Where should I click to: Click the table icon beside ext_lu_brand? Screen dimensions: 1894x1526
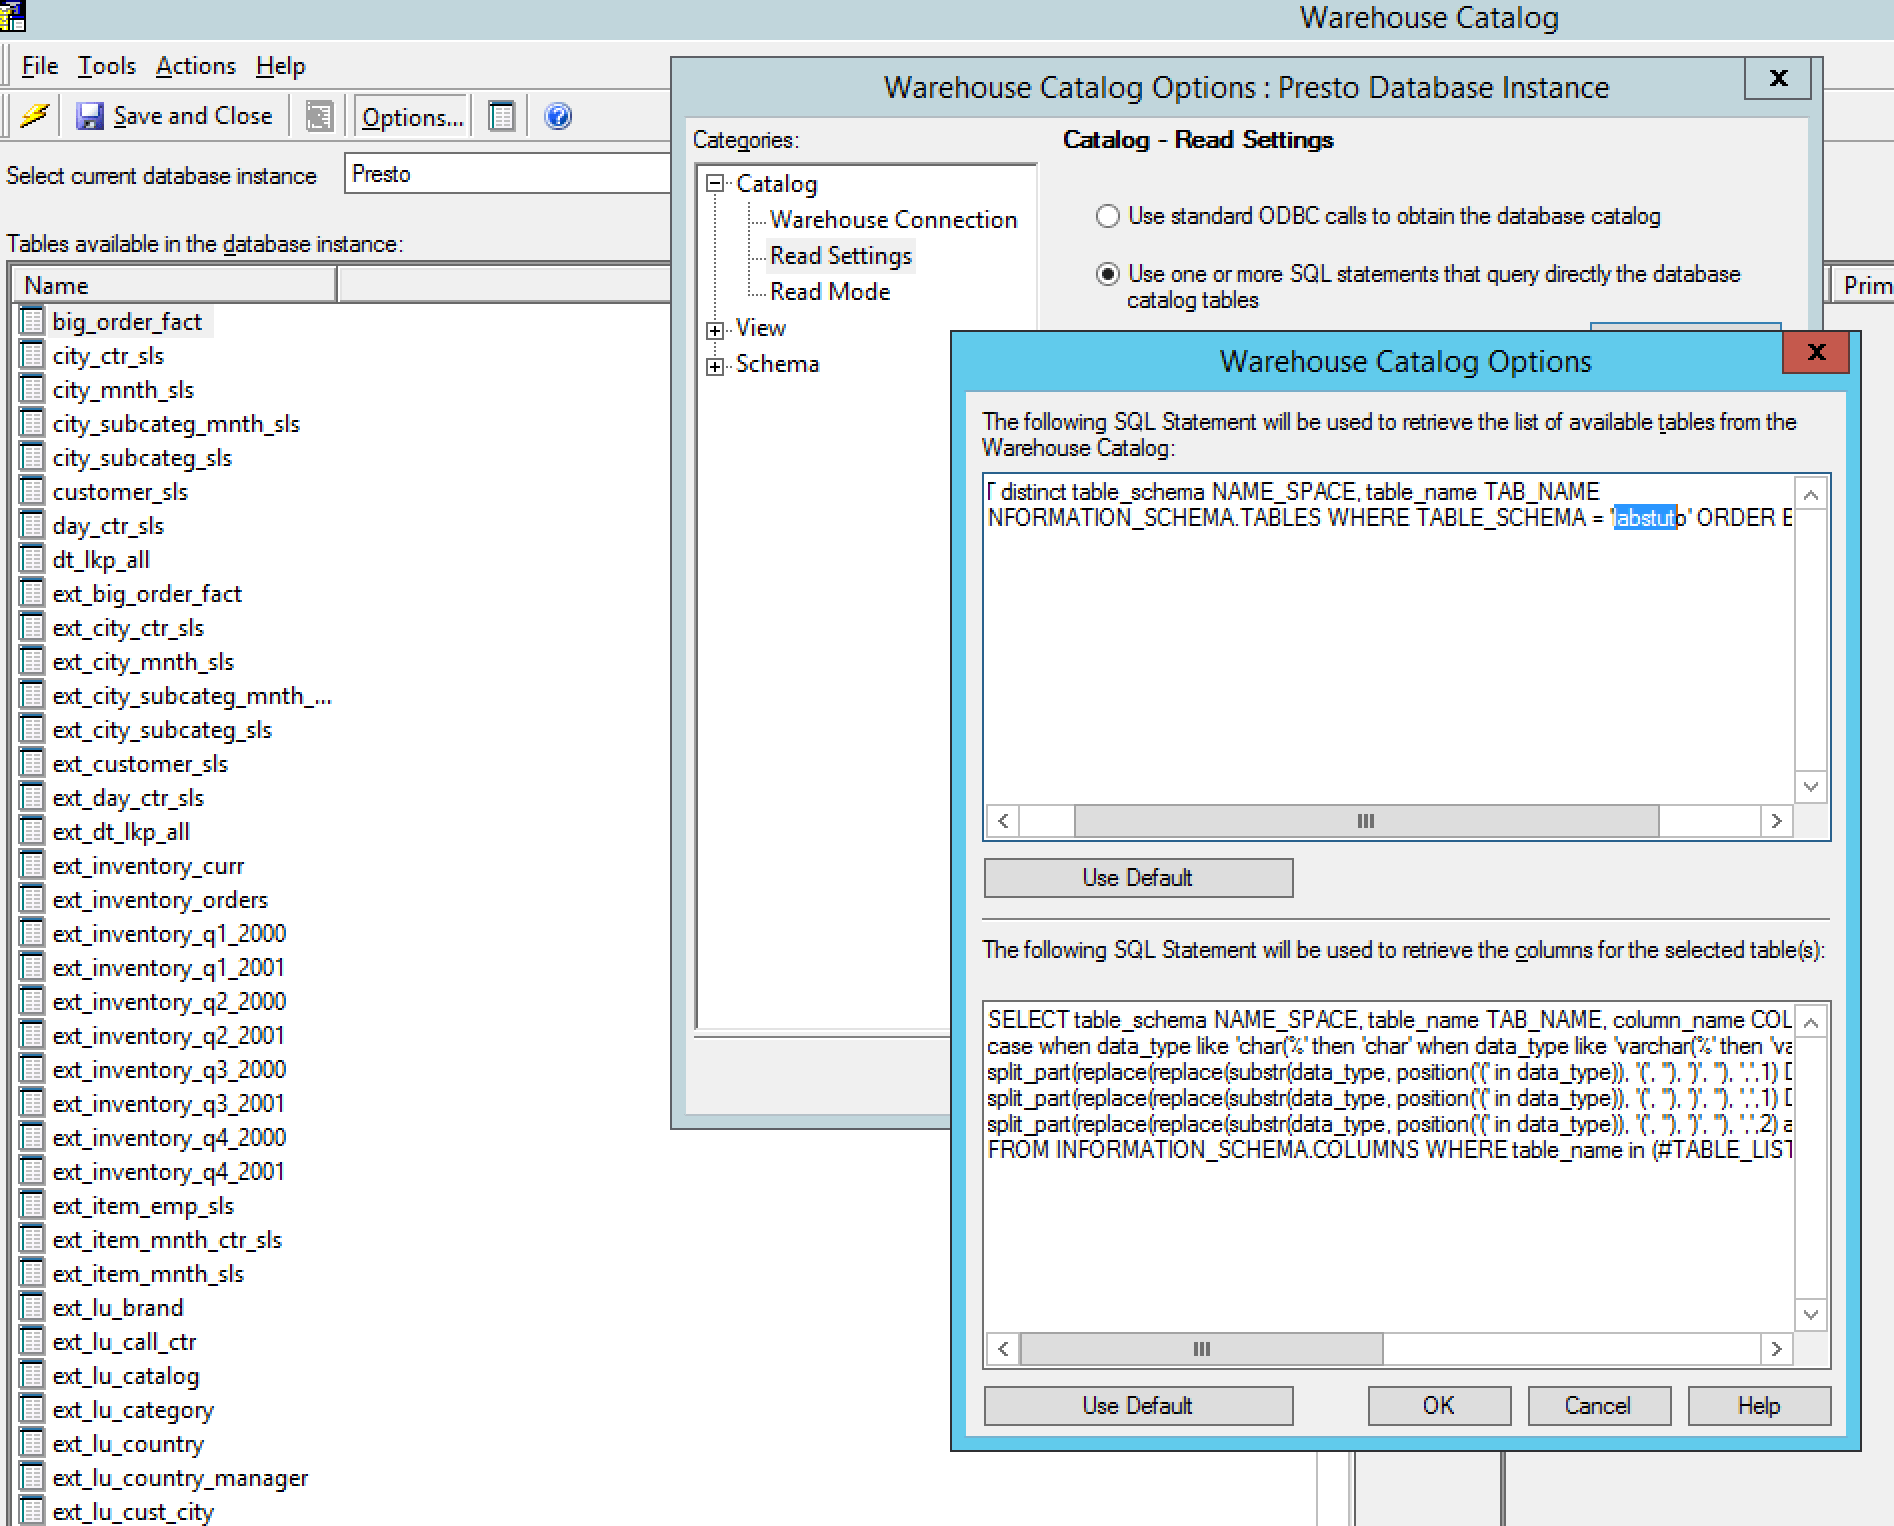coord(32,1308)
